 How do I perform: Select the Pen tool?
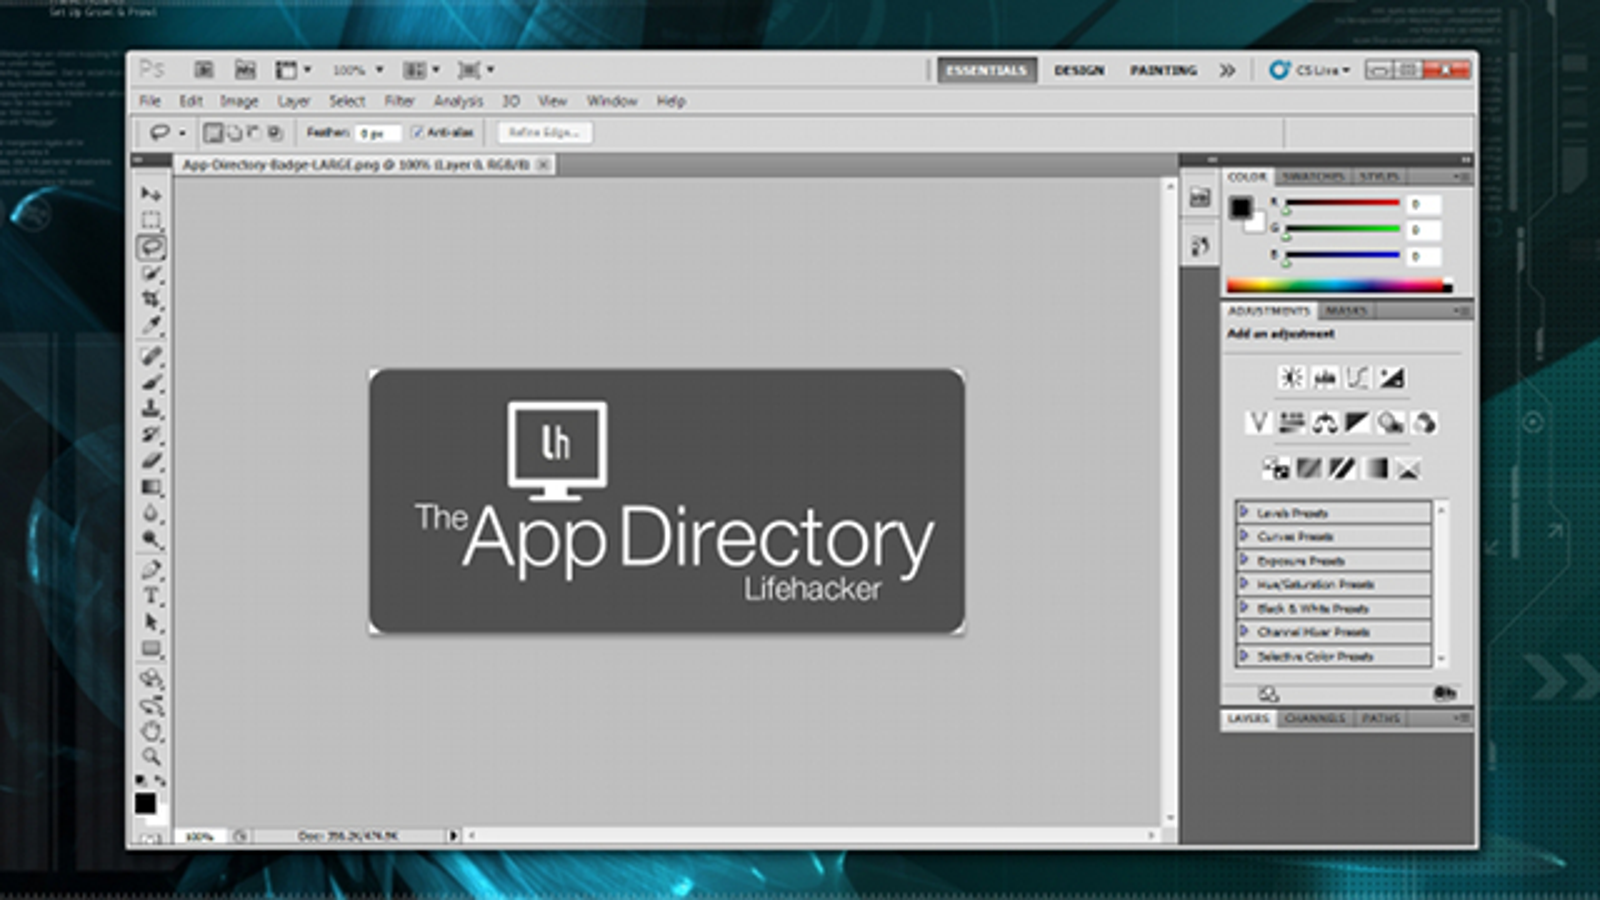click(151, 570)
